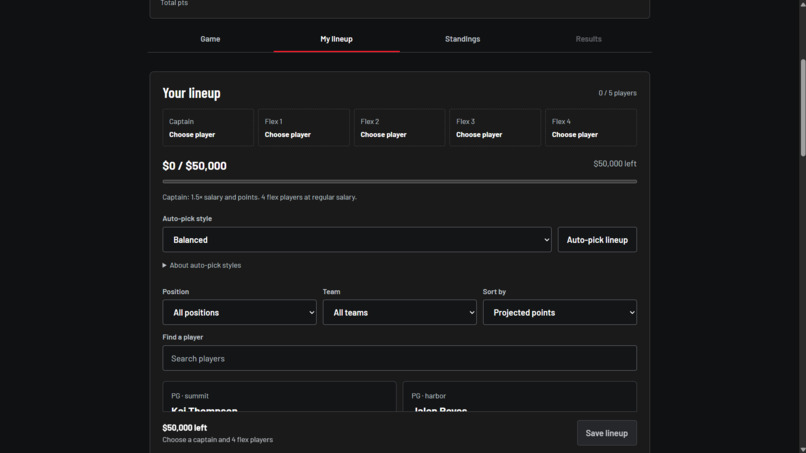The height and width of the screenshot is (453, 806).
Task: Click the Auto-pick lineup button
Action: tap(597, 240)
